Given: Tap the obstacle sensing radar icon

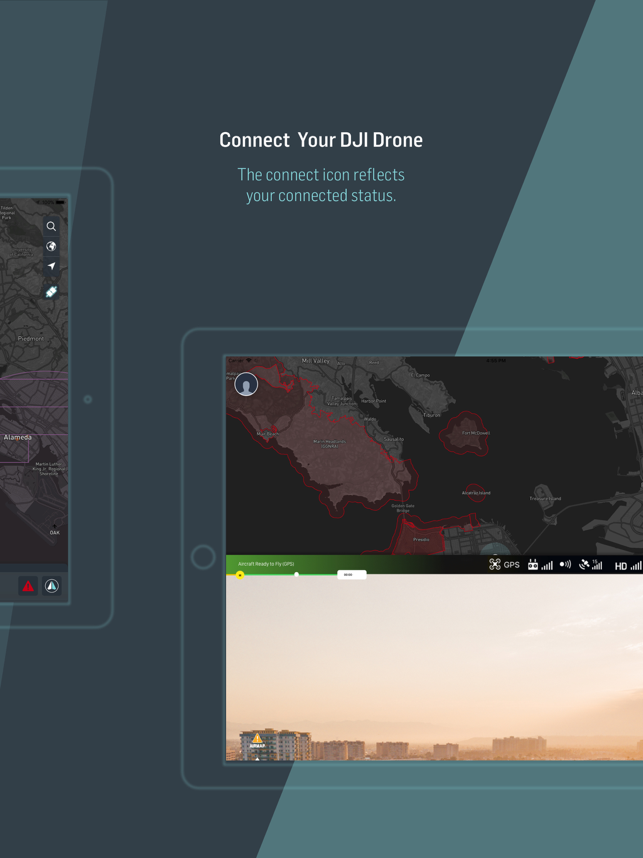Looking at the screenshot, I should [565, 564].
